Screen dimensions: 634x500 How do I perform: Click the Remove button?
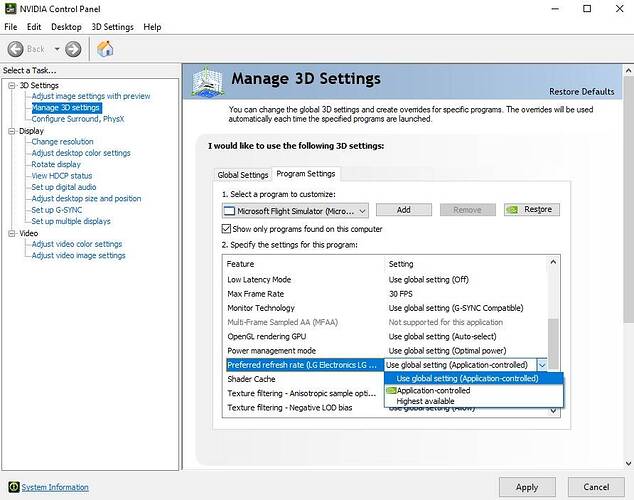pos(467,210)
